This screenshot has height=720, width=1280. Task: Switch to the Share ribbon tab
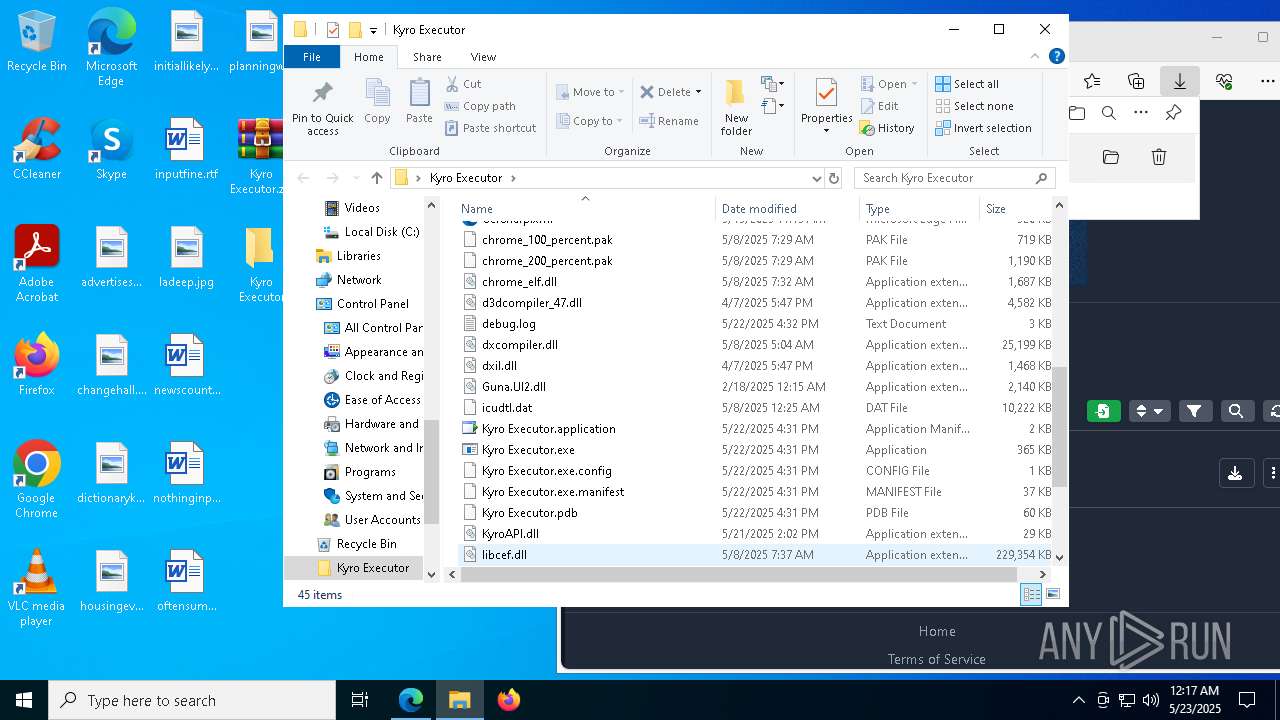point(427,57)
